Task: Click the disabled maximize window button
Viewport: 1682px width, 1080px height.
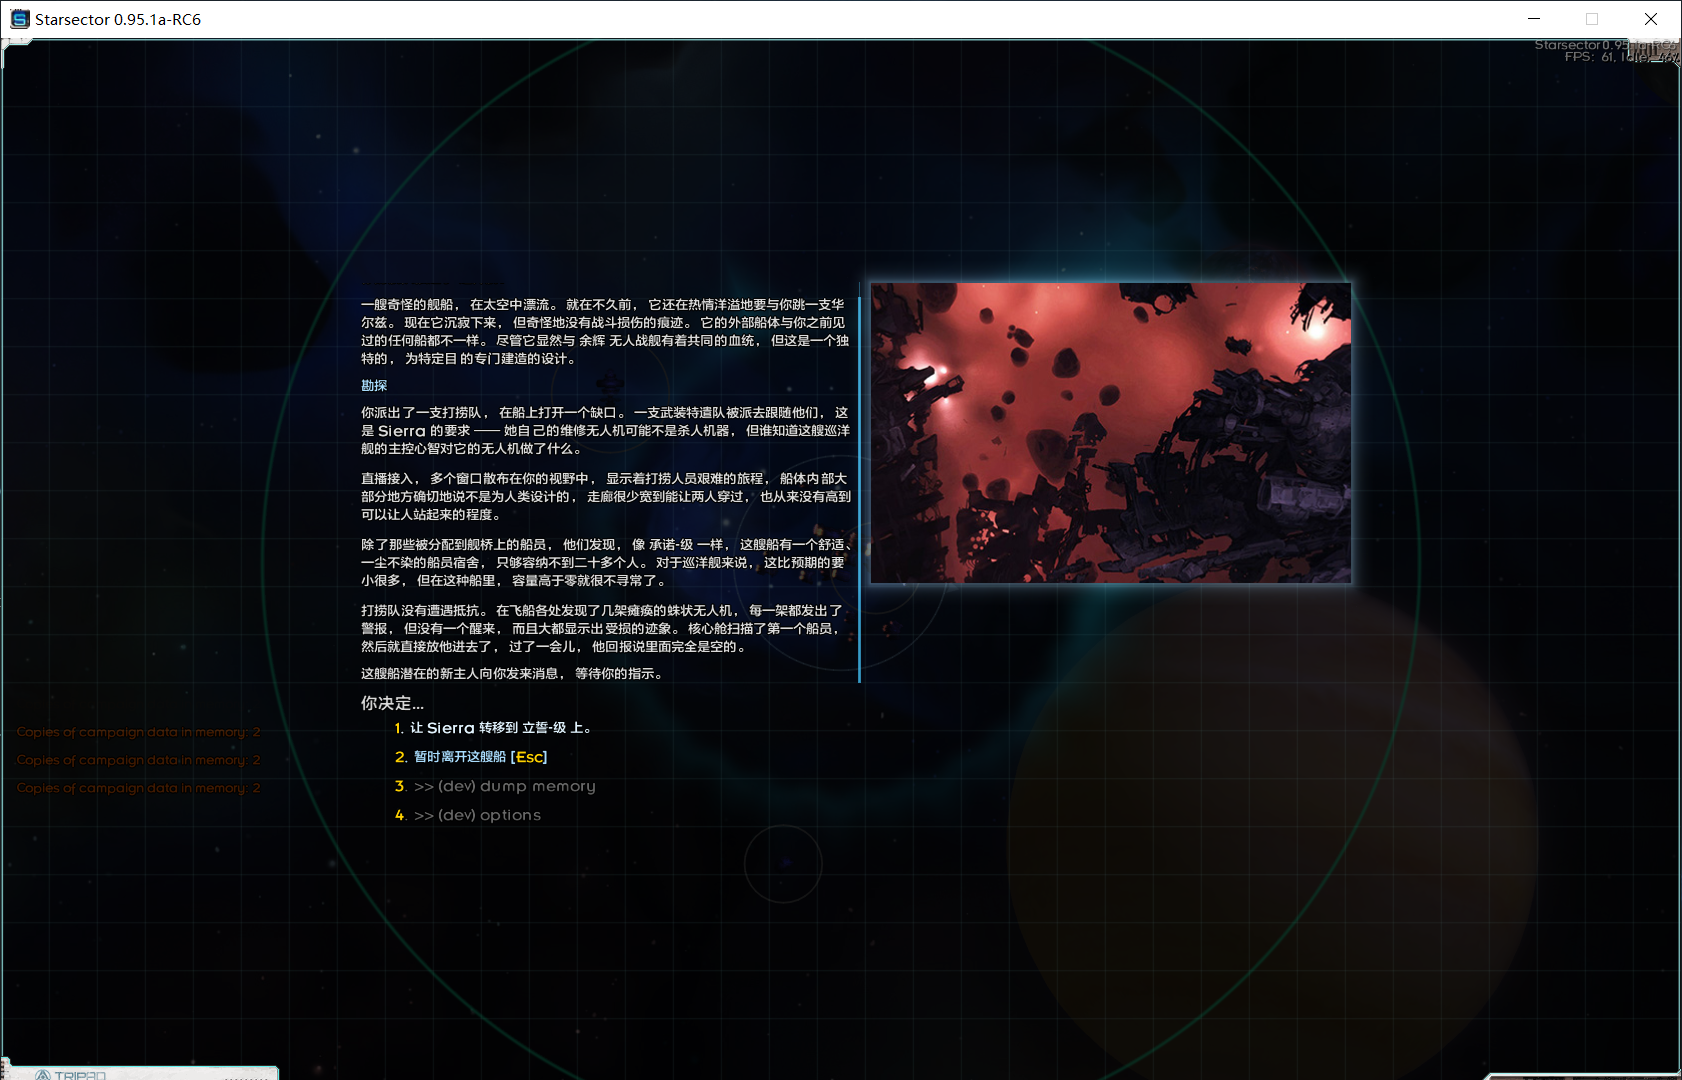Action: click(1592, 19)
